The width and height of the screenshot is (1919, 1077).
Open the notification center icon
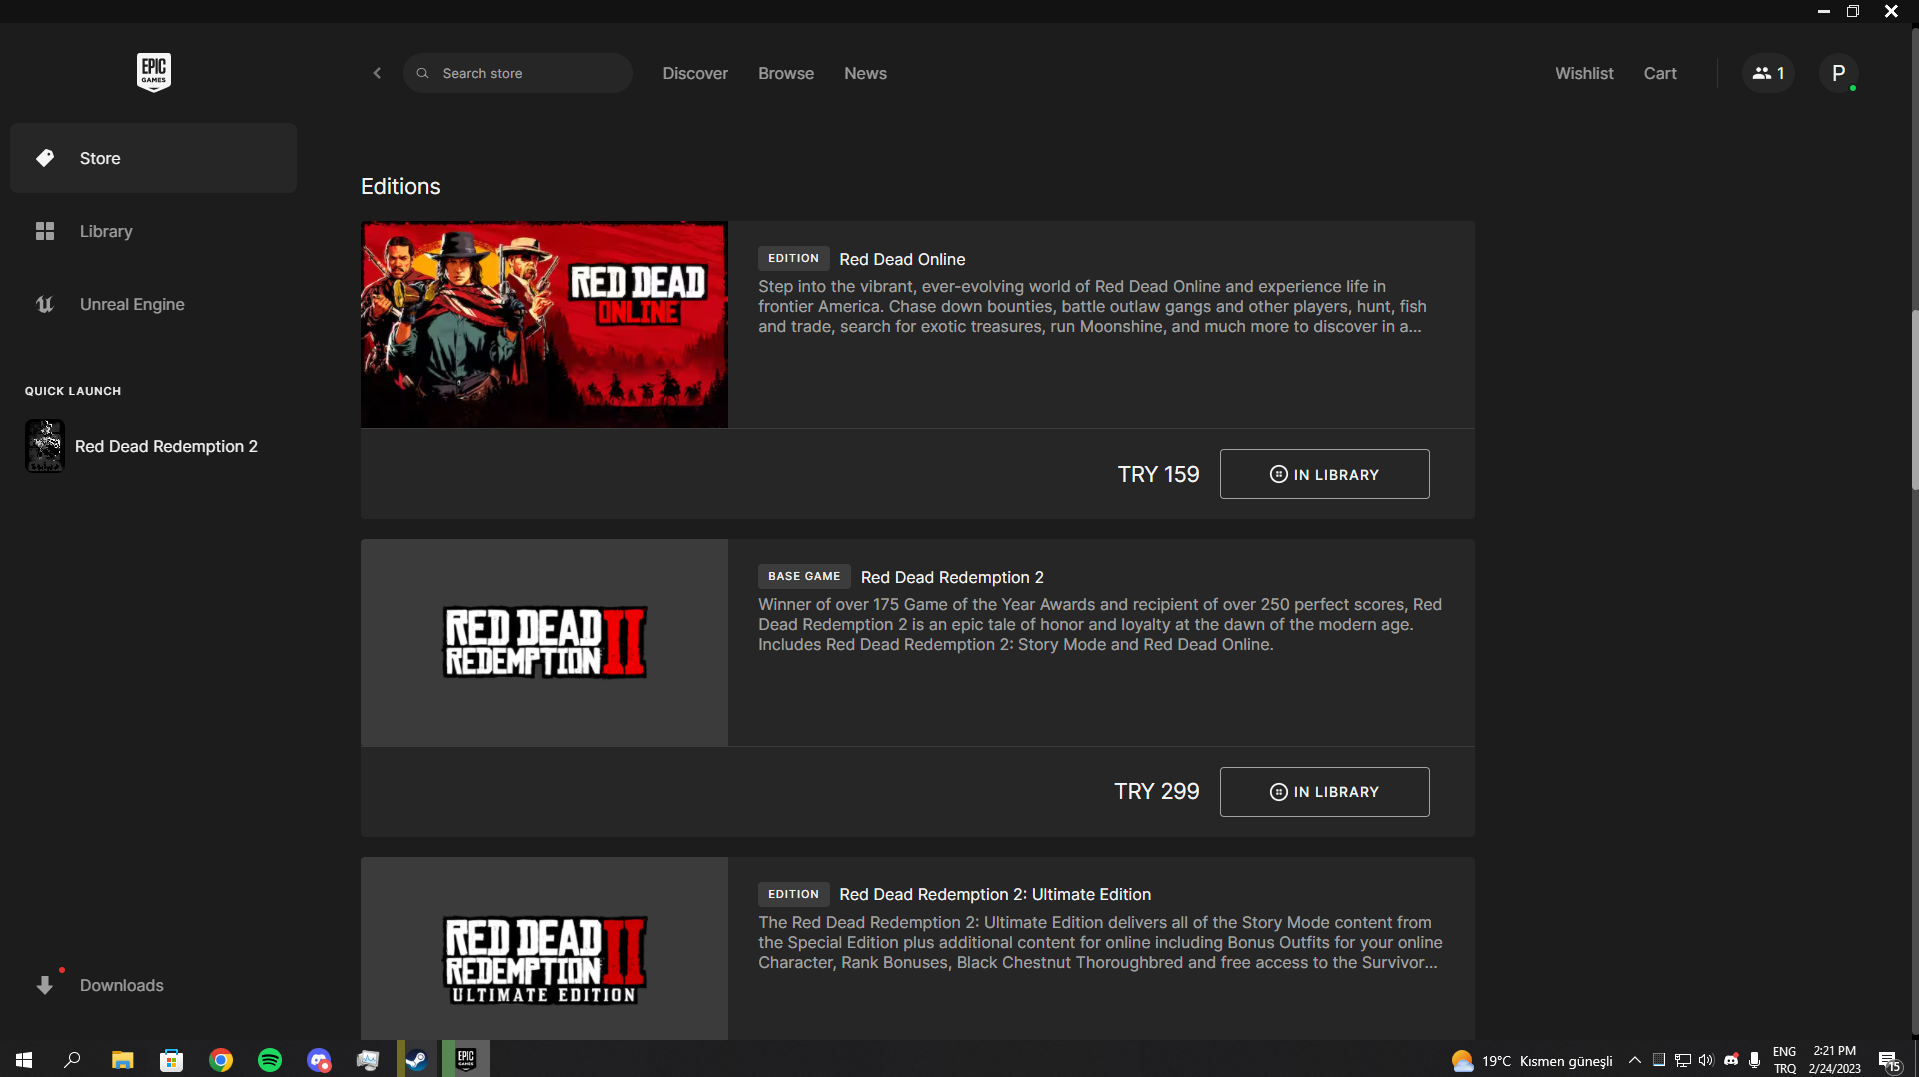(1889, 1061)
